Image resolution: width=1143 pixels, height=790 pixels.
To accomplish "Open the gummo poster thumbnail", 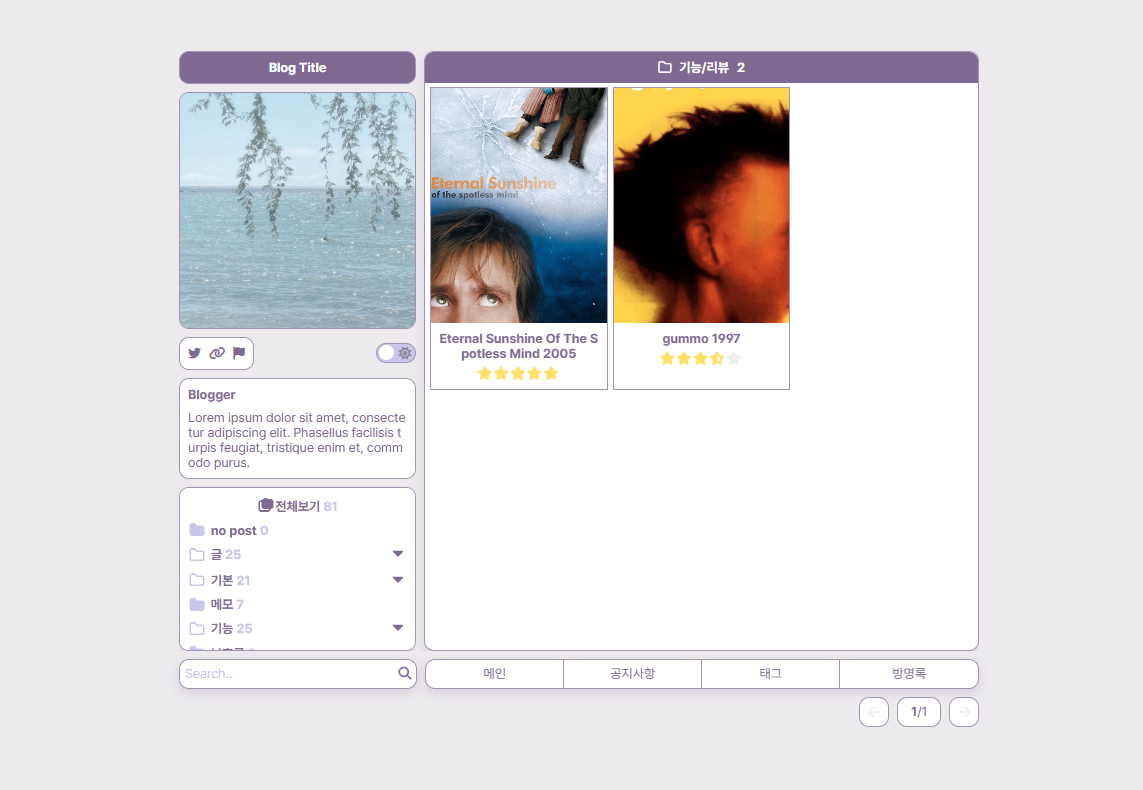I will (701, 206).
